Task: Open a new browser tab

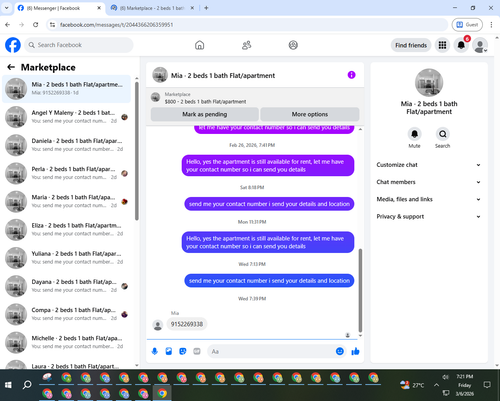Action: (x=206, y=8)
